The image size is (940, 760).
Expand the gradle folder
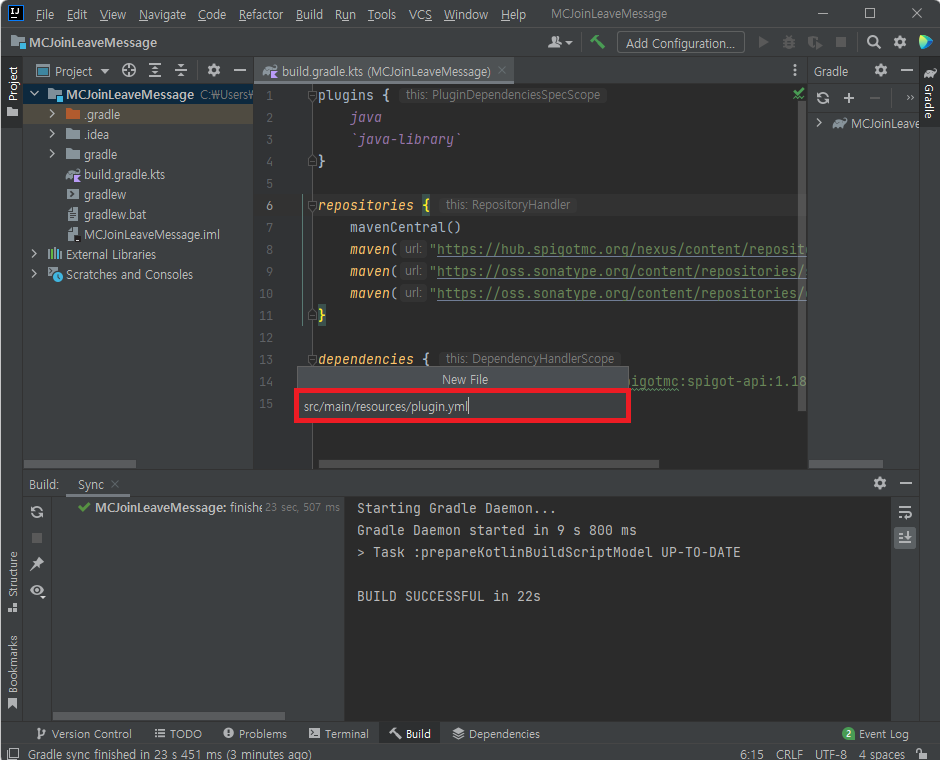(x=52, y=154)
